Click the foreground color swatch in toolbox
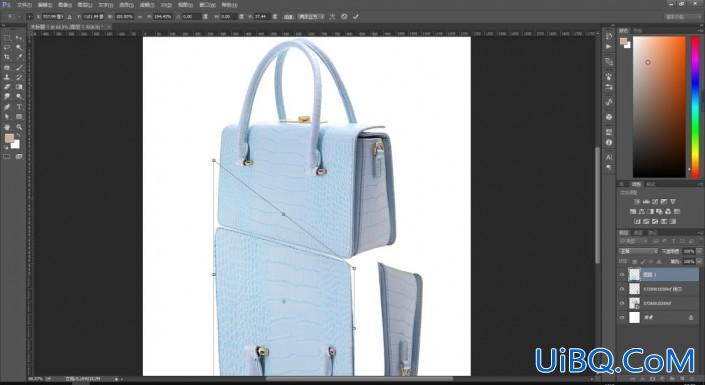 click(9, 138)
